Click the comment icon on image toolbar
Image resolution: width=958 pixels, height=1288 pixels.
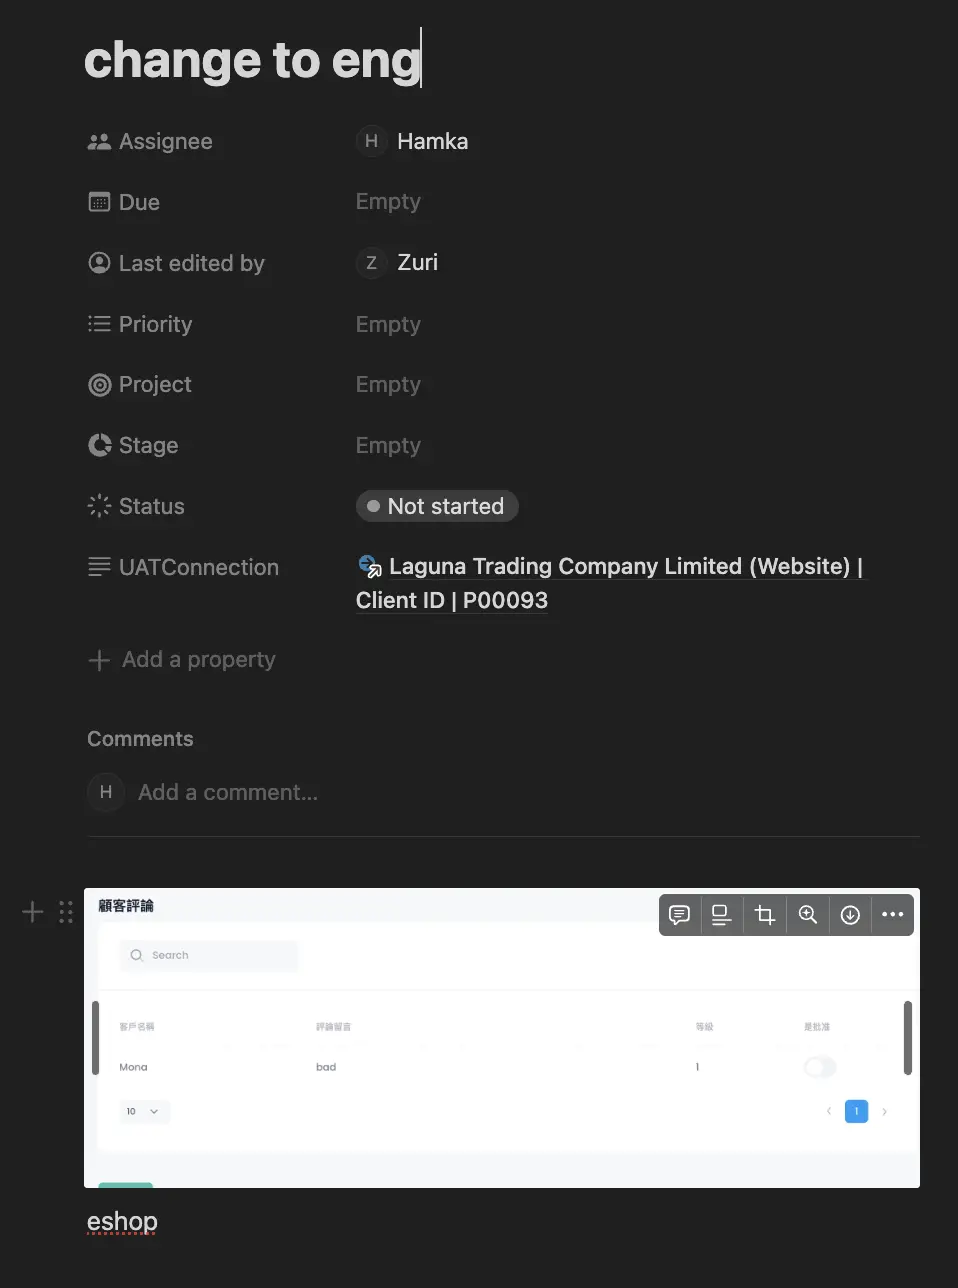679,915
